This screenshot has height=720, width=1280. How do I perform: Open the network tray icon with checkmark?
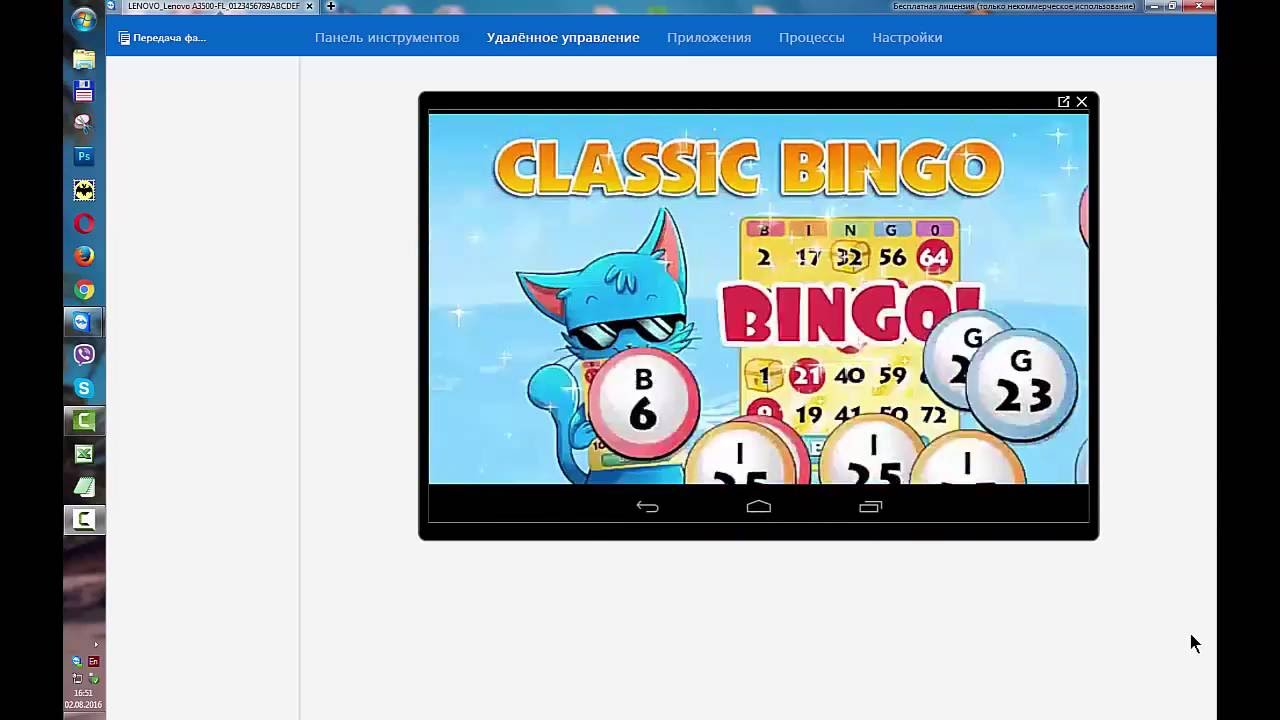(94, 678)
